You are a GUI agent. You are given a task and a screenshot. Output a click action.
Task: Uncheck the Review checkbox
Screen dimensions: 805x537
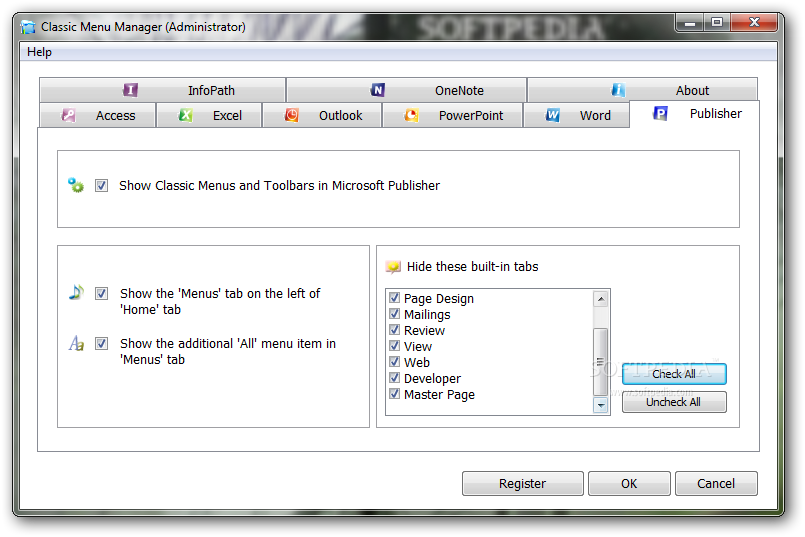click(x=394, y=330)
